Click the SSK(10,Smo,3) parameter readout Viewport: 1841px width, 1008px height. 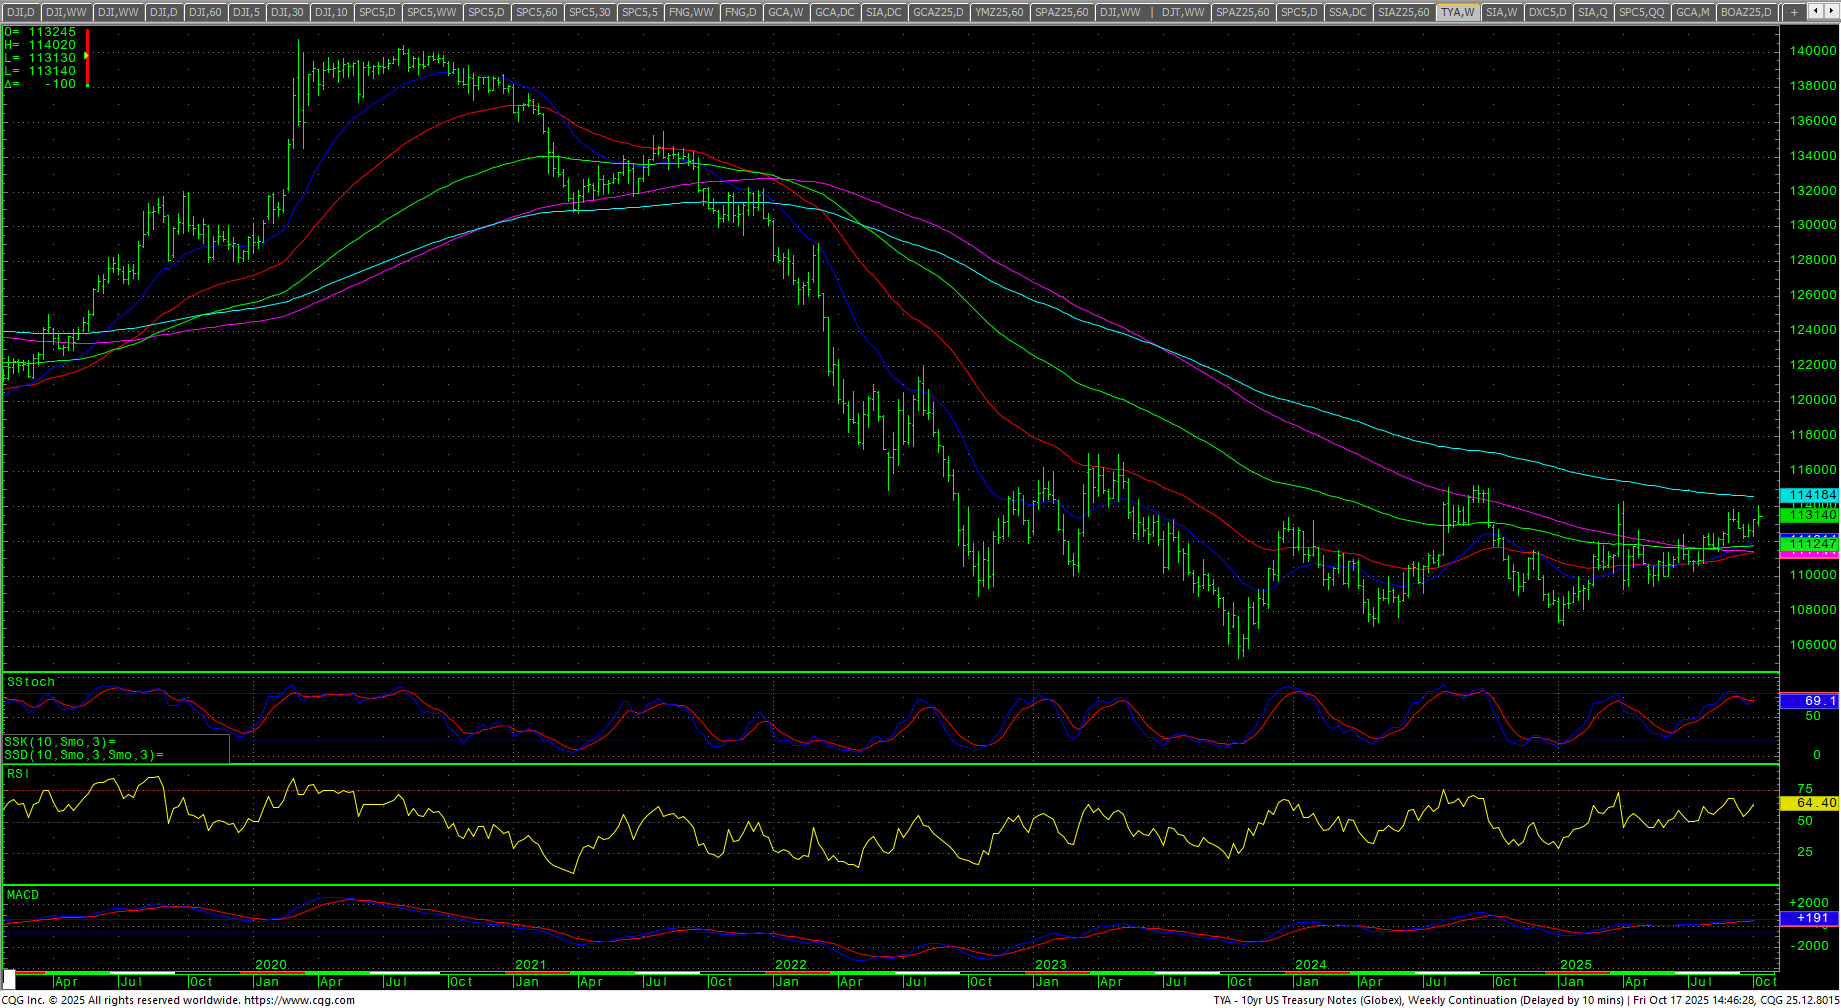pos(60,742)
